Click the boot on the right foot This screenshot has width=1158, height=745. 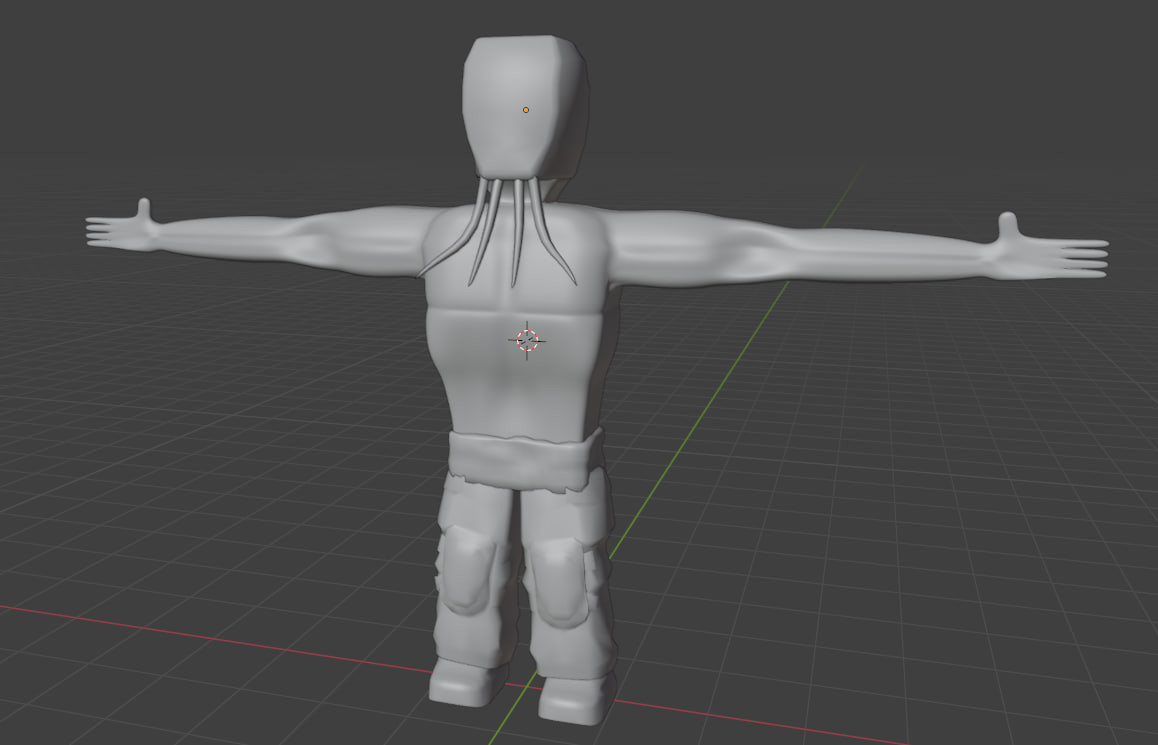click(578, 699)
